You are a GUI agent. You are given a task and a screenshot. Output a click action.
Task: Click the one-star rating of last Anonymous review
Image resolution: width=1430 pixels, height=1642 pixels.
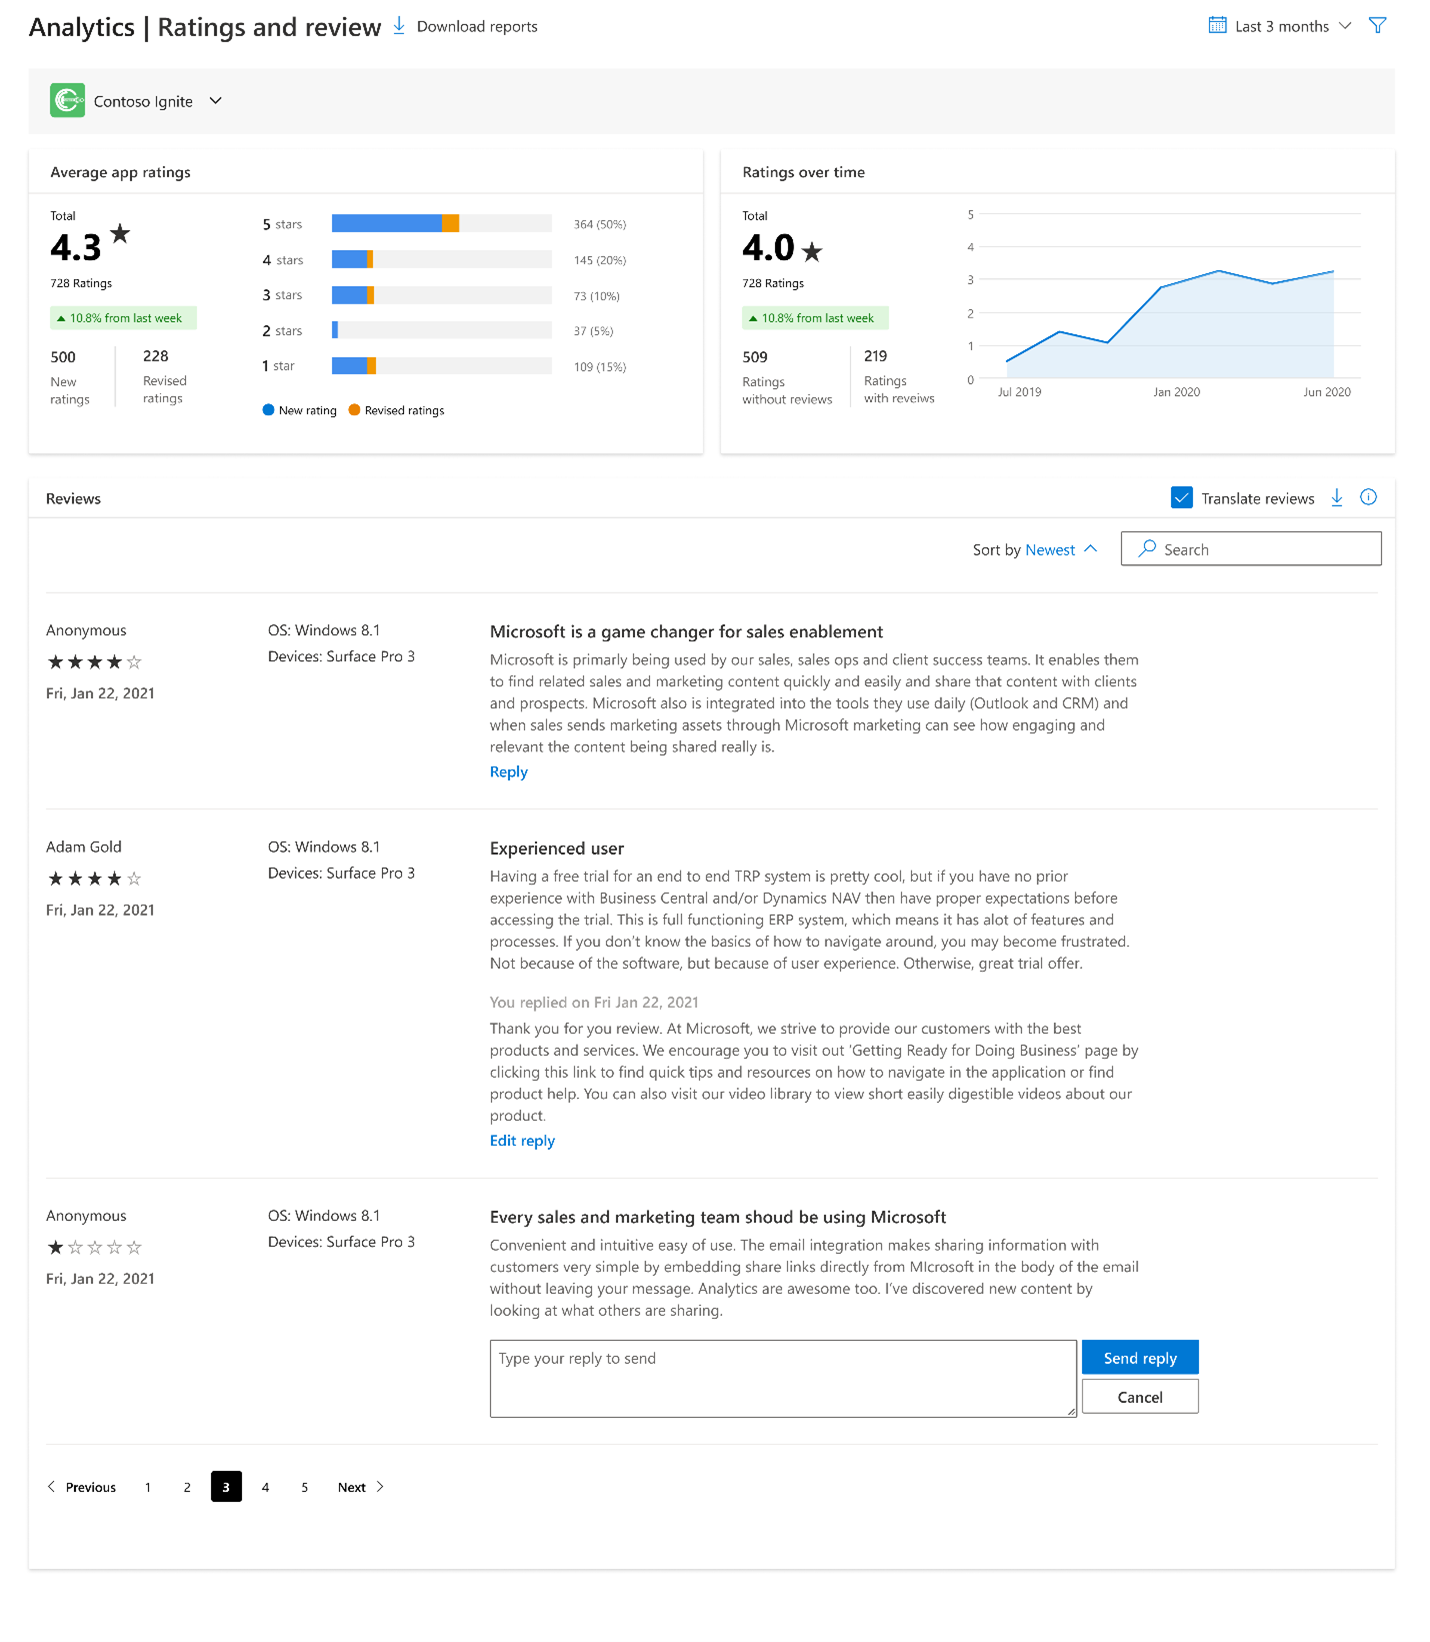95,1248
